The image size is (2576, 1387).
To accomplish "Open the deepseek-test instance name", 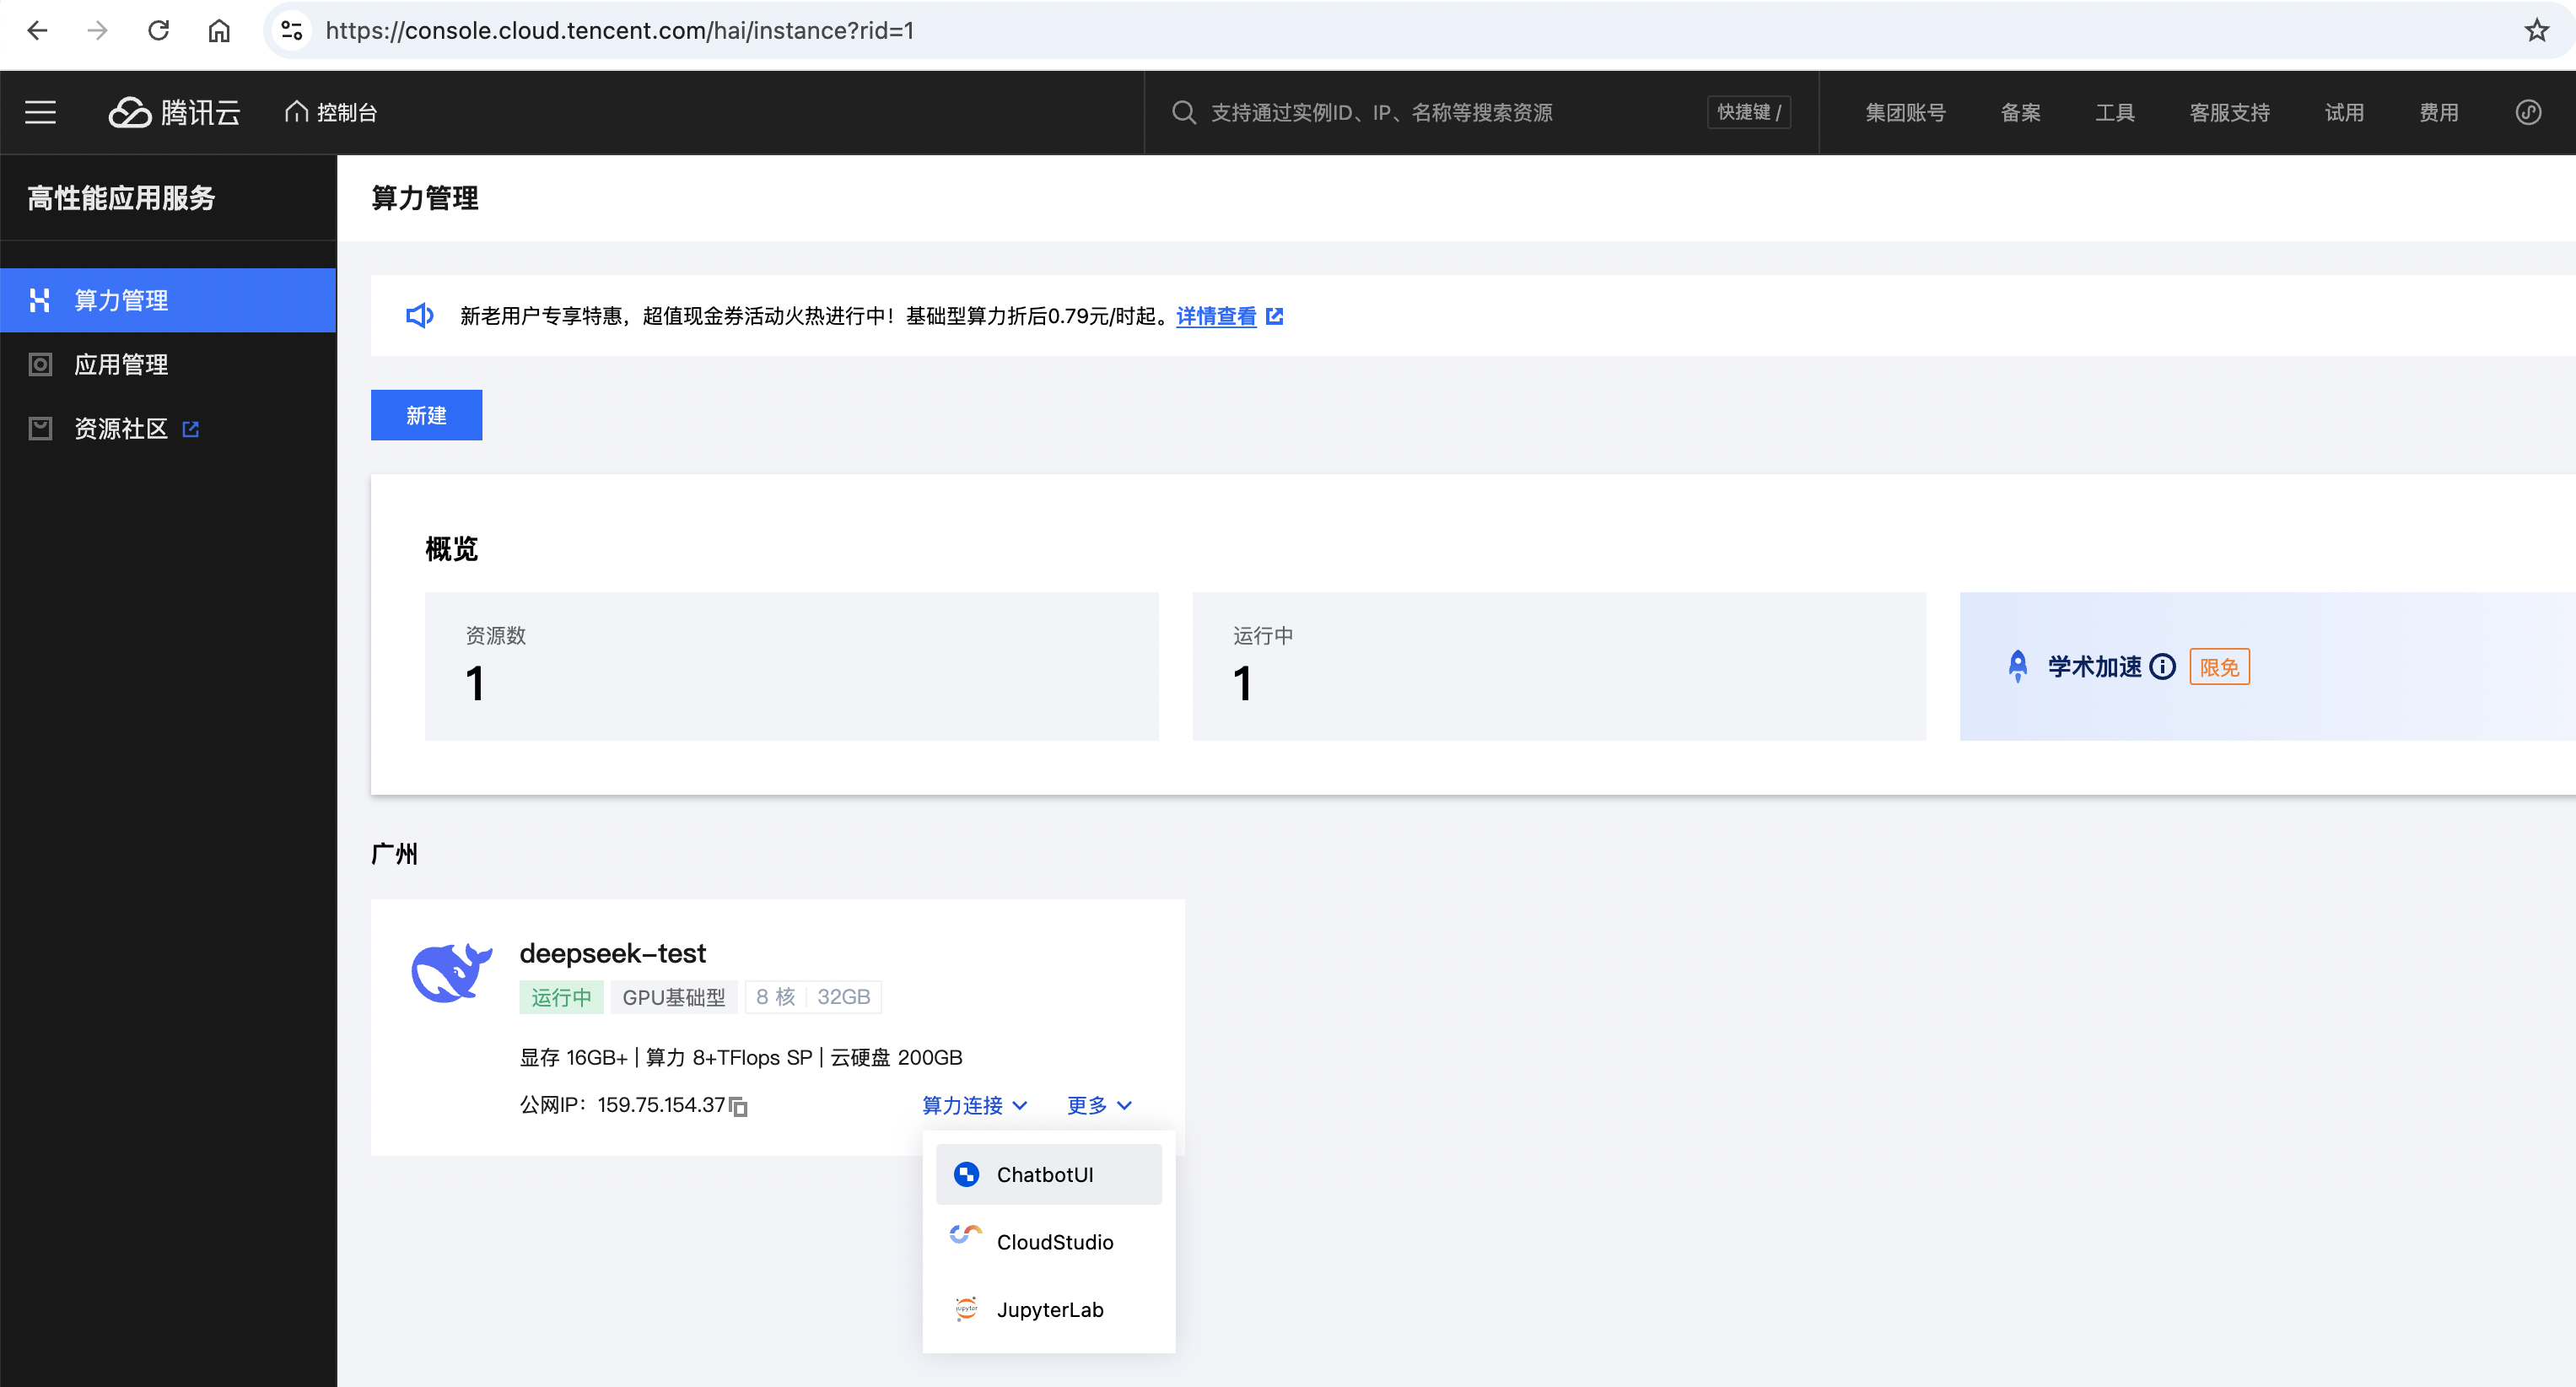I will point(612,953).
